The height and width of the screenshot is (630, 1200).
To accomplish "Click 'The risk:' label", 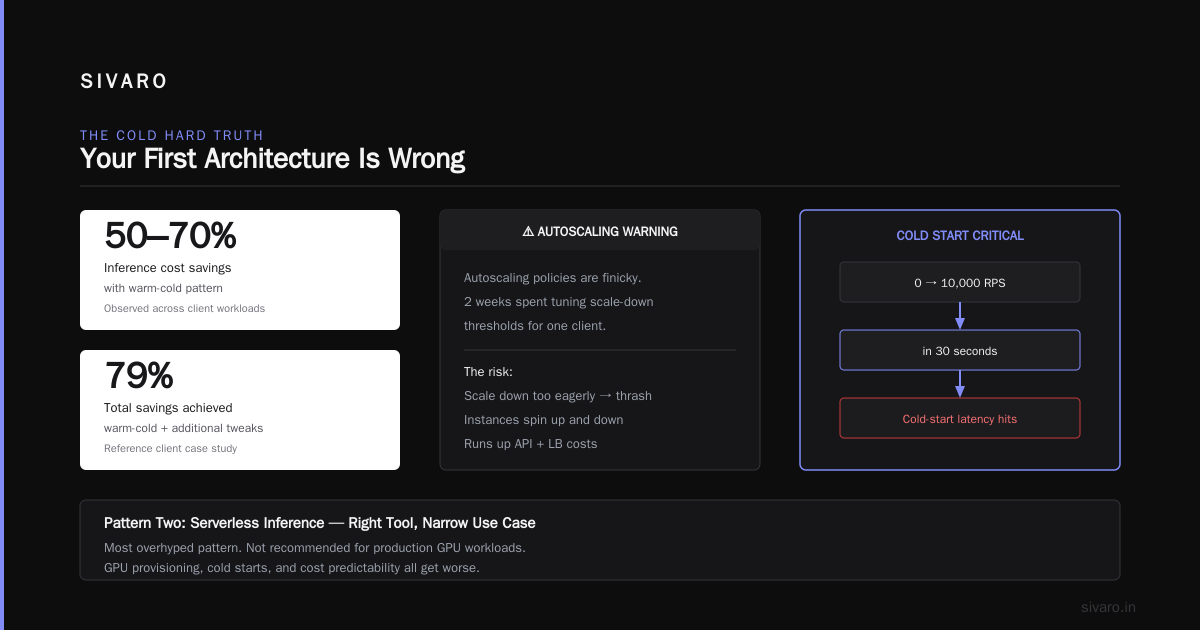I will click(x=488, y=372).
